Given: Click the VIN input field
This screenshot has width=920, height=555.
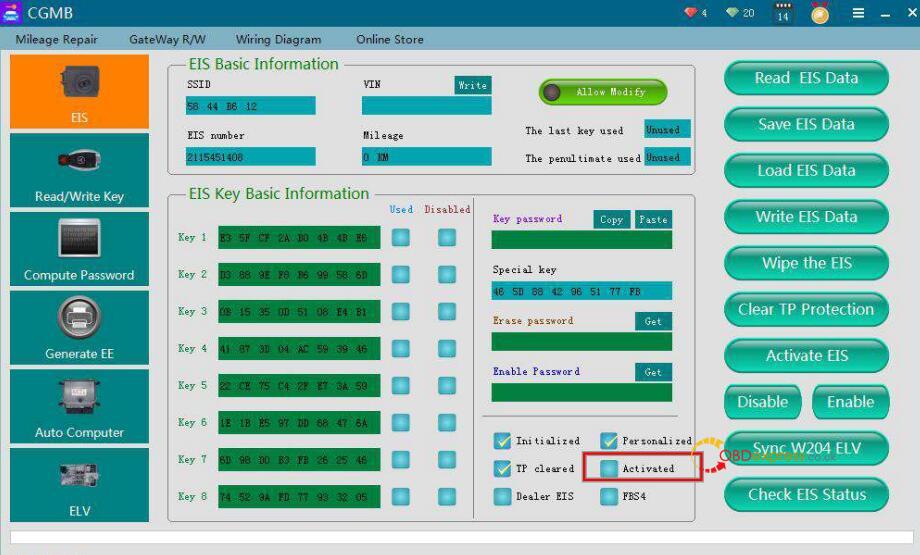Looking at the screenshot, I should point(427,106).
